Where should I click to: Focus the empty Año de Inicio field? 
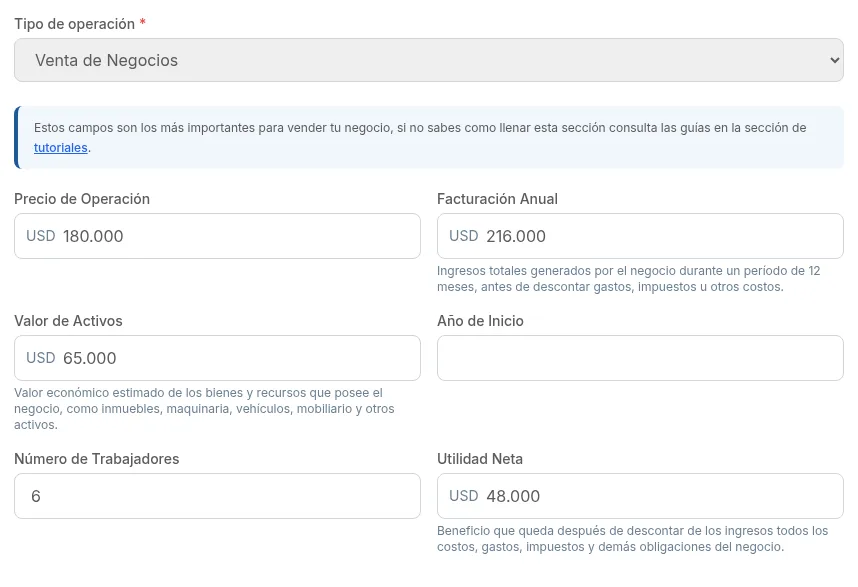[640, 358]
